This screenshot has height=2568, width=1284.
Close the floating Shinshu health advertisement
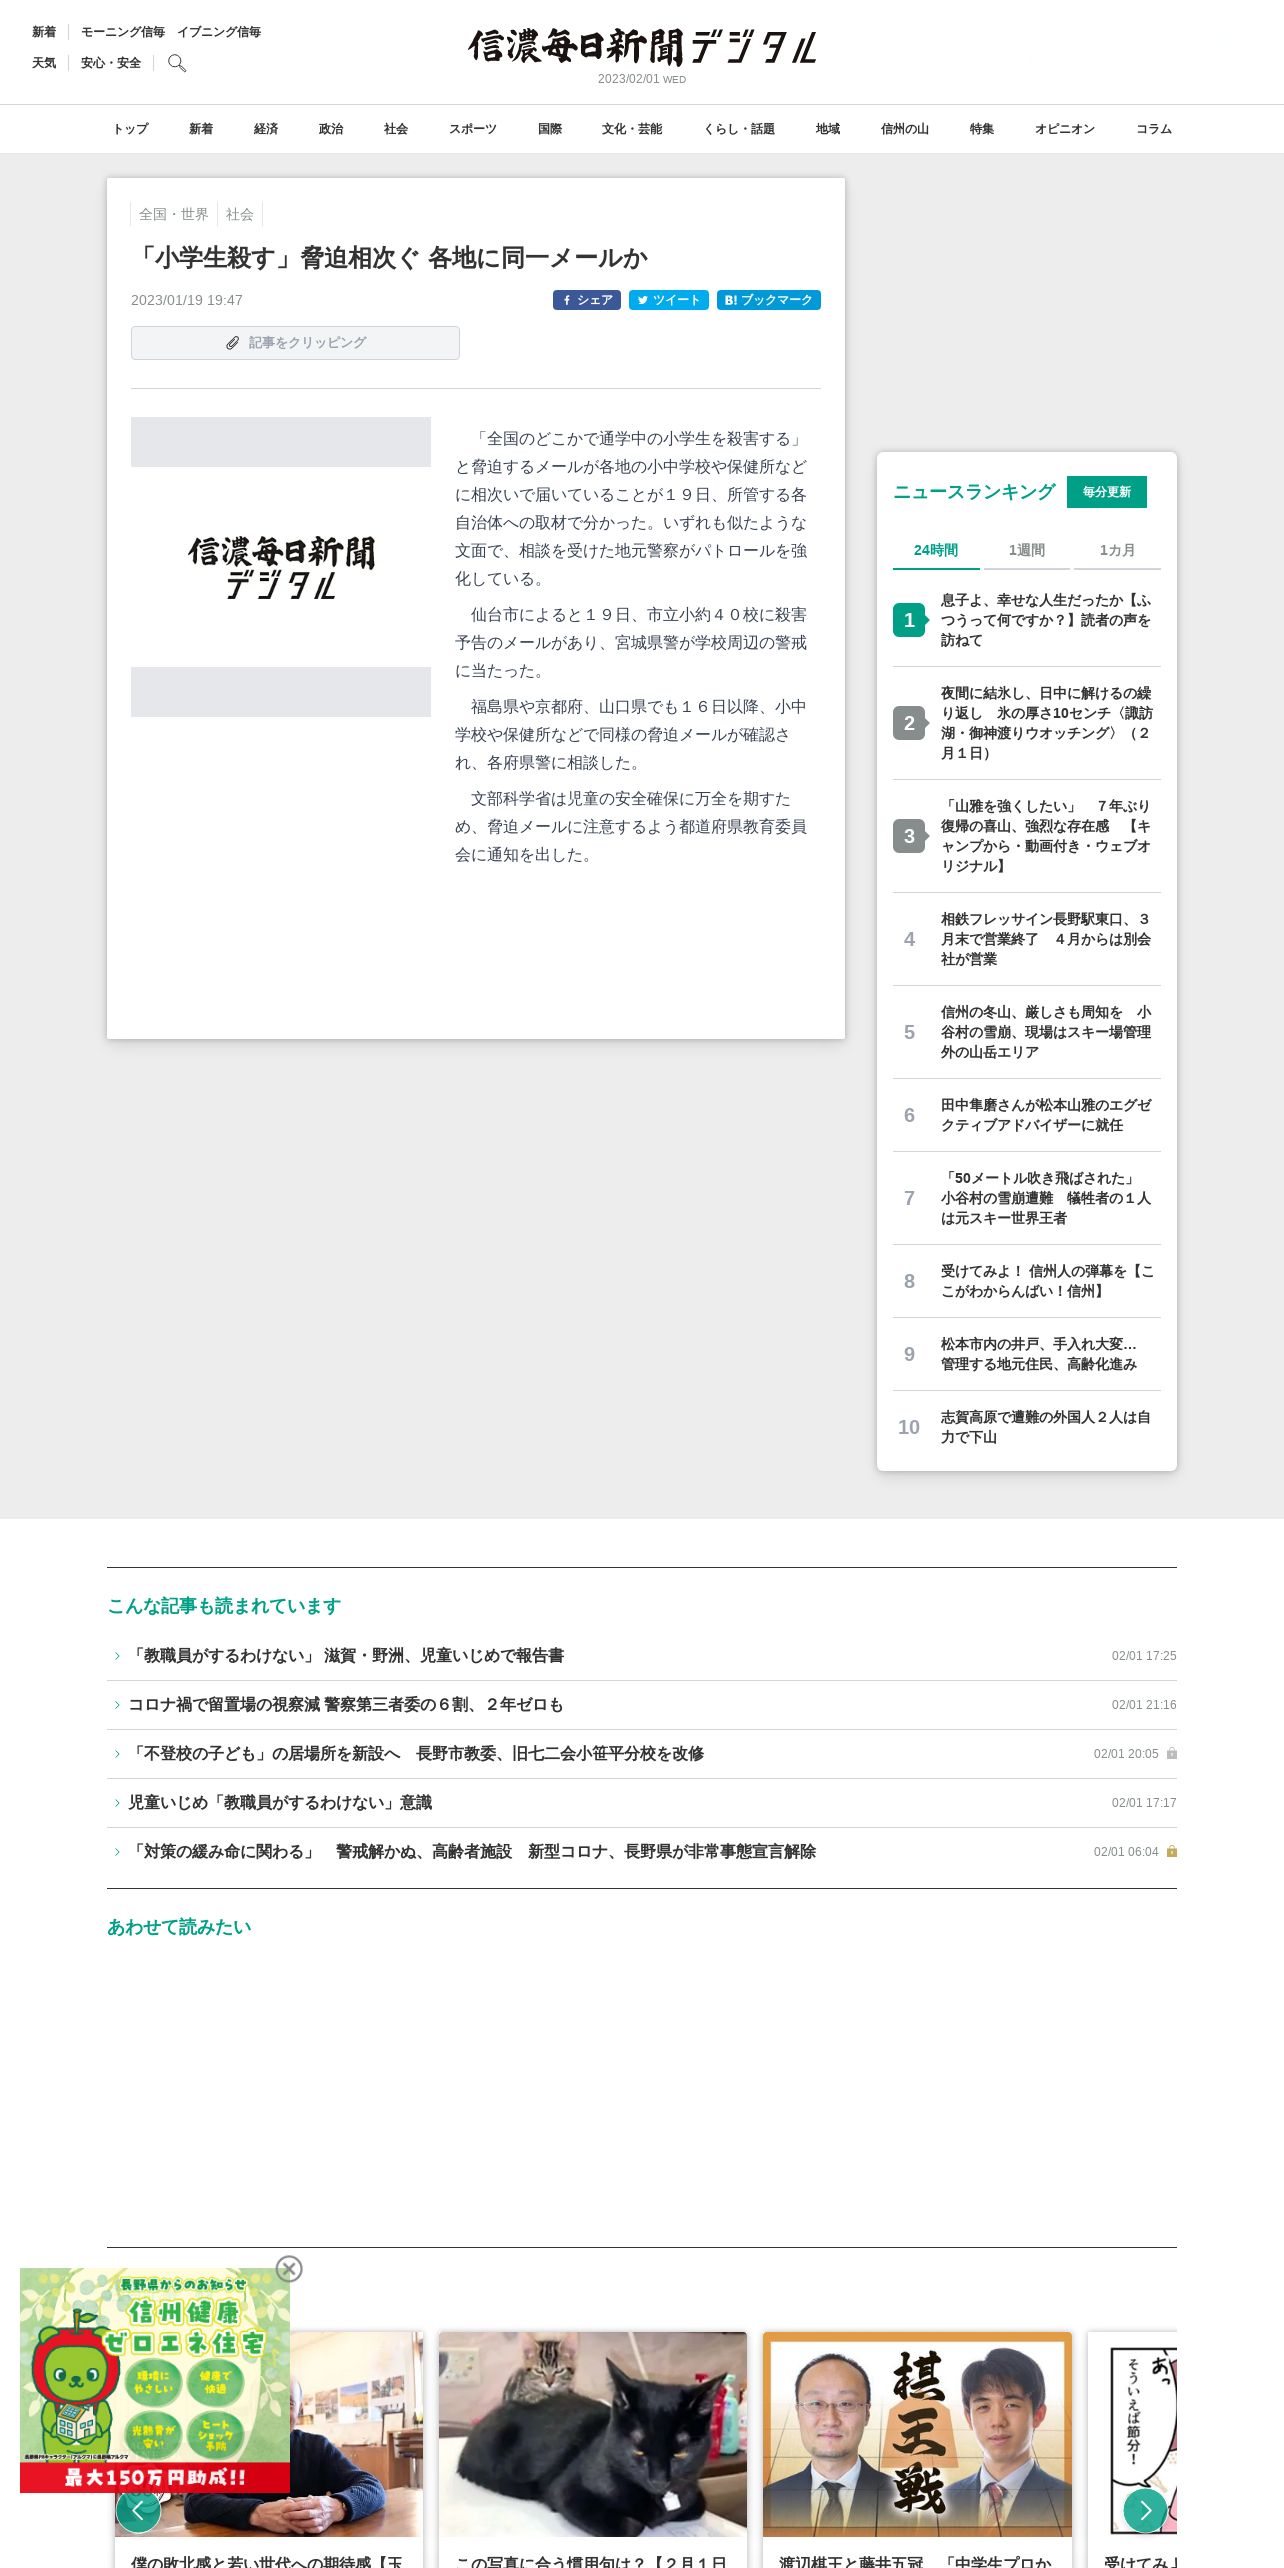(289, 2269)
